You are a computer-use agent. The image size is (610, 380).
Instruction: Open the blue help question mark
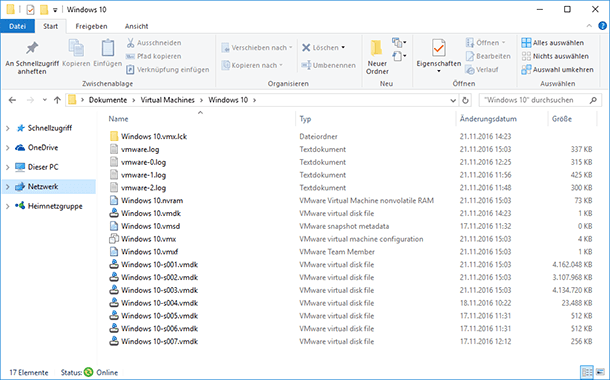(602, 26)
